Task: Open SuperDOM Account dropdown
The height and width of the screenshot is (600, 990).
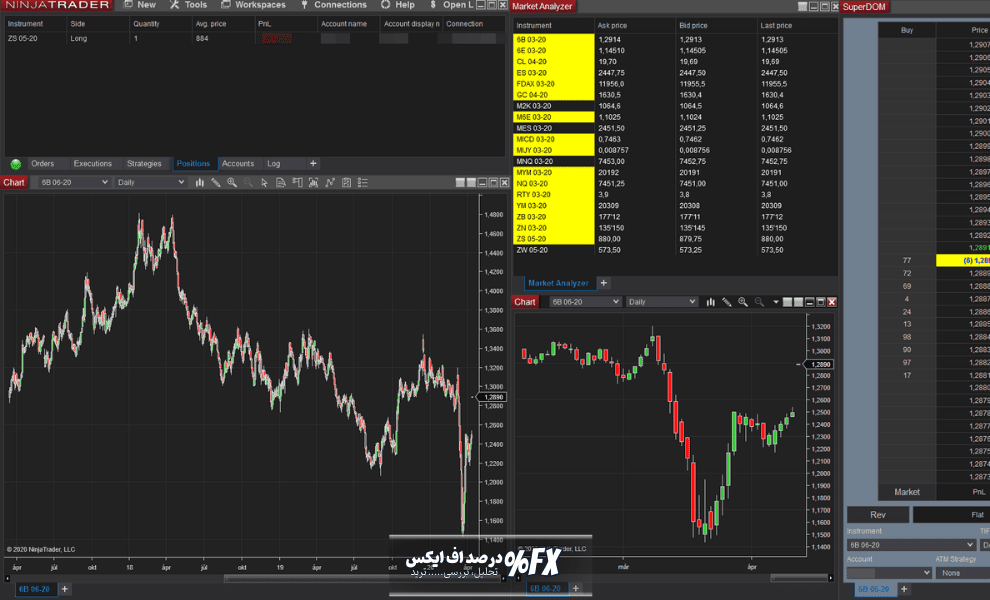Action: click(890, 573)
